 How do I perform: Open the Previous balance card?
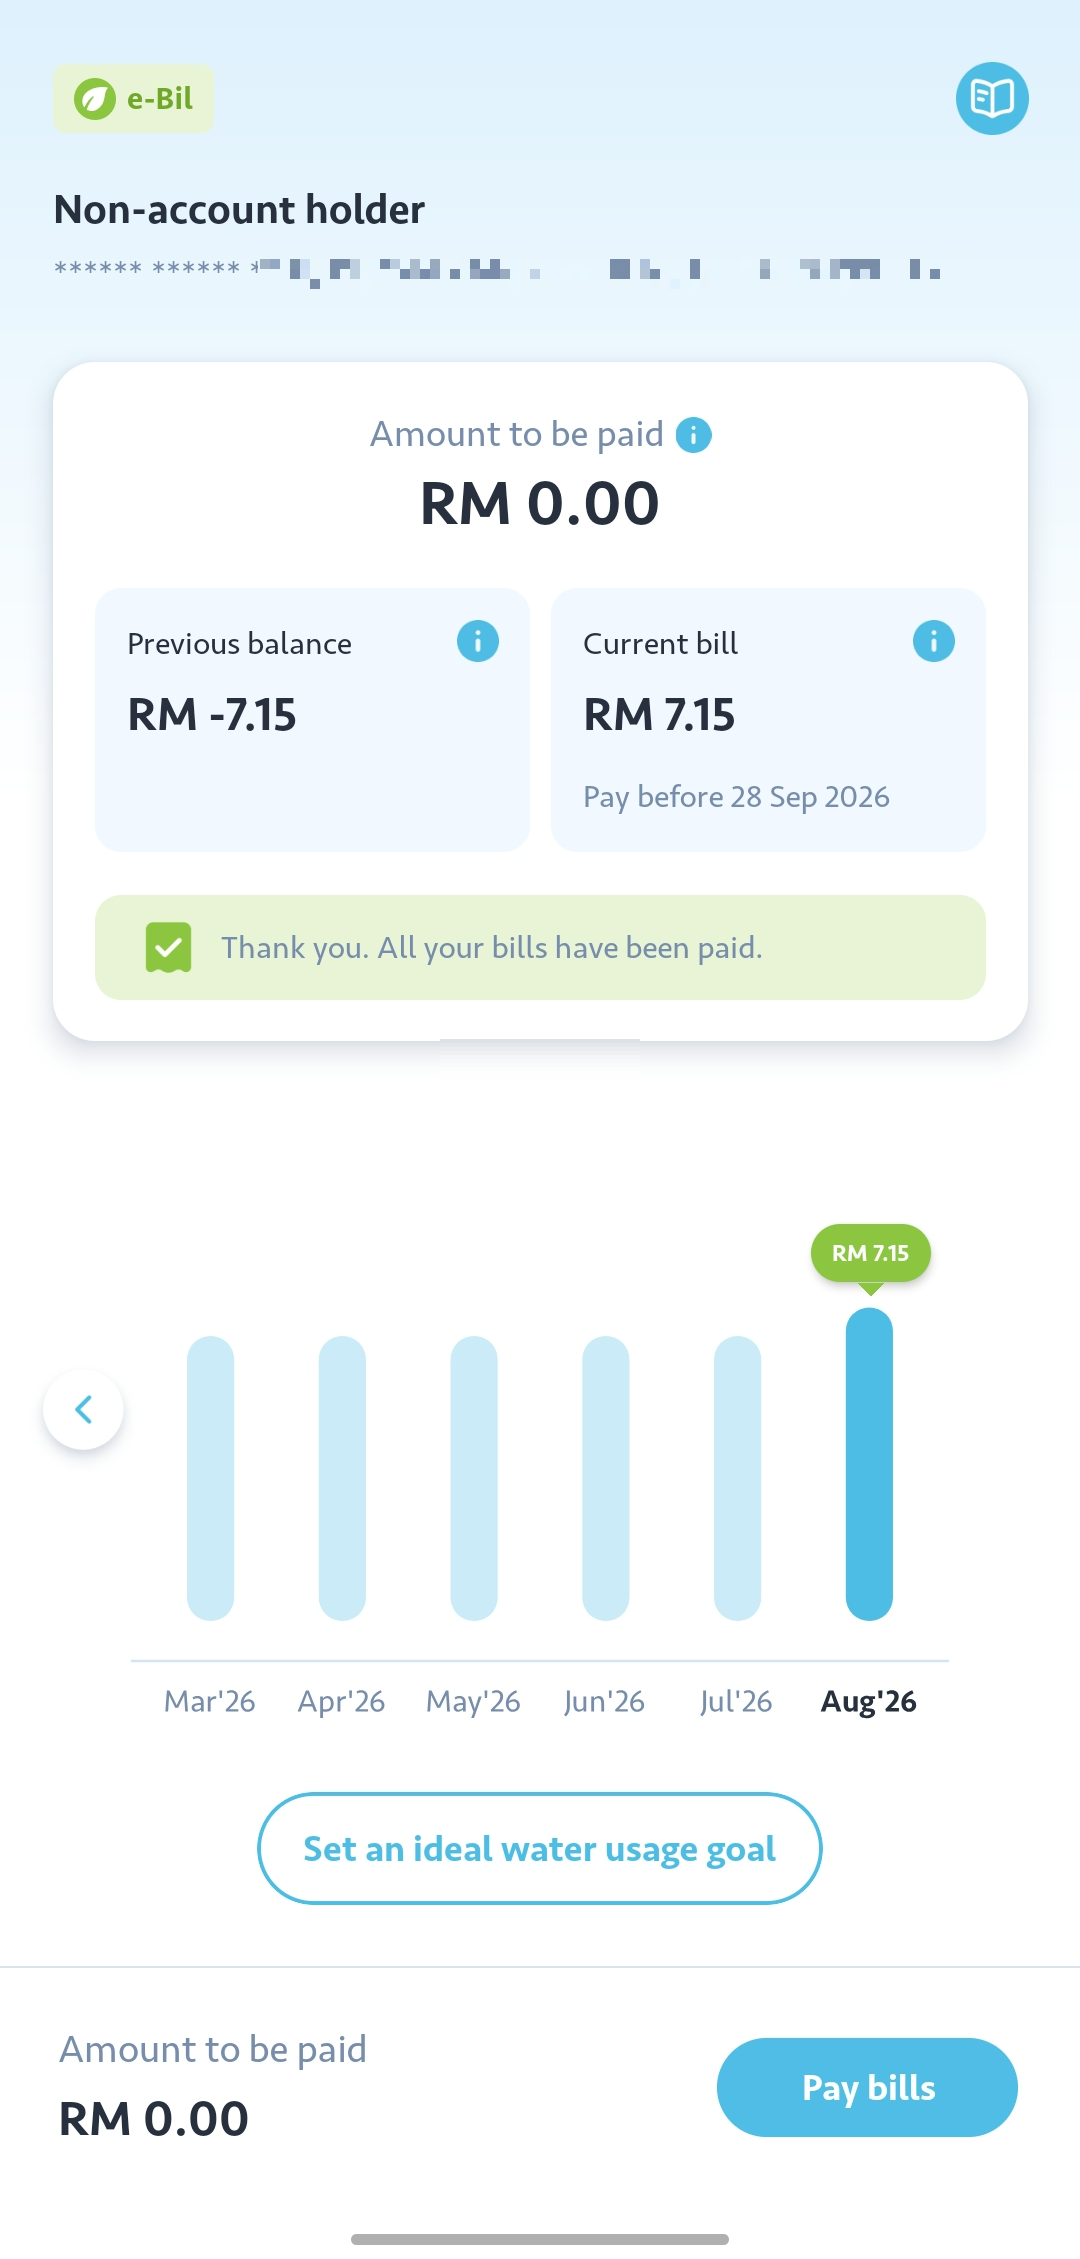[x=312, y=720]
